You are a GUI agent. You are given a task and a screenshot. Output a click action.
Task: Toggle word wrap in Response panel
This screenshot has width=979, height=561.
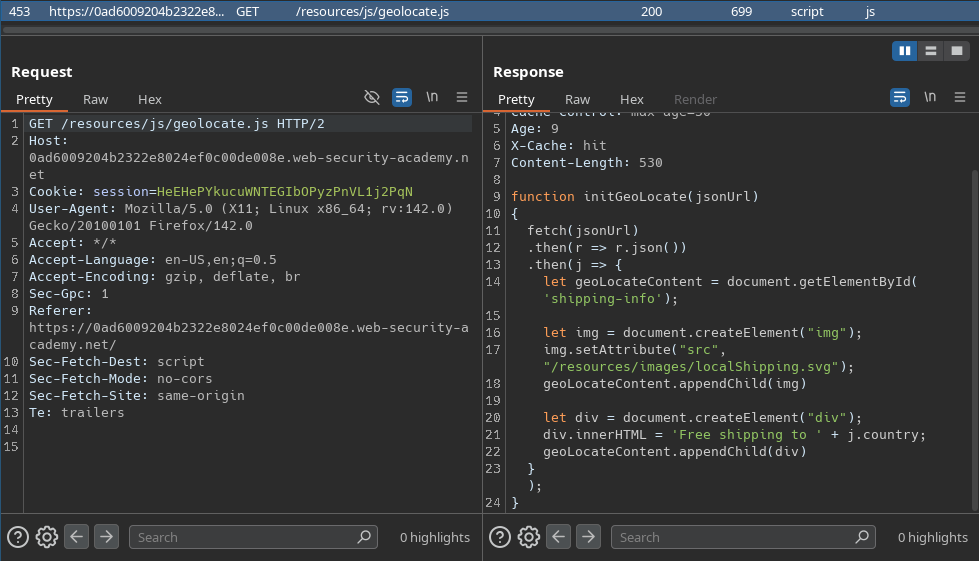pyautogui.click(x=900, y=97)
